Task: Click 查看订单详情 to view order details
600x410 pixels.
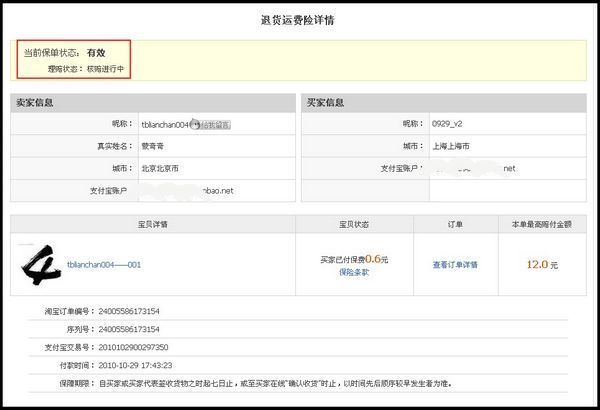Action: 455,265
